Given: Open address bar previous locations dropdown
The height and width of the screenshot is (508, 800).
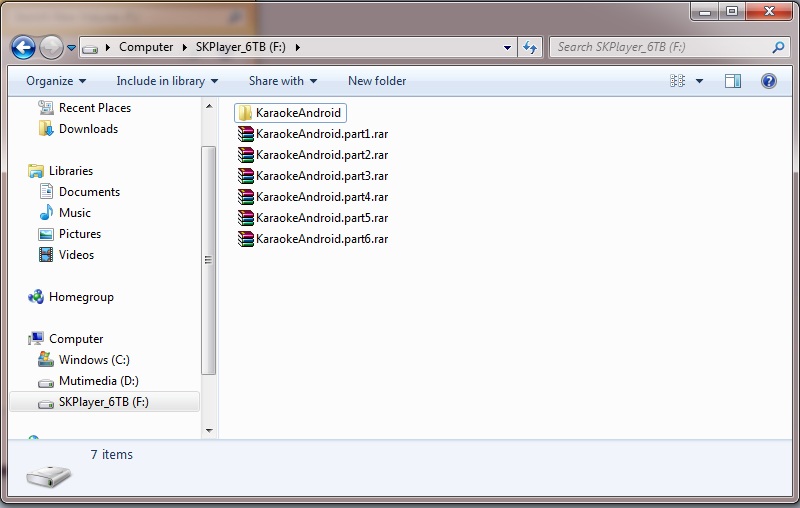Looking at the screenshot, I should click(x=507, y=47).
